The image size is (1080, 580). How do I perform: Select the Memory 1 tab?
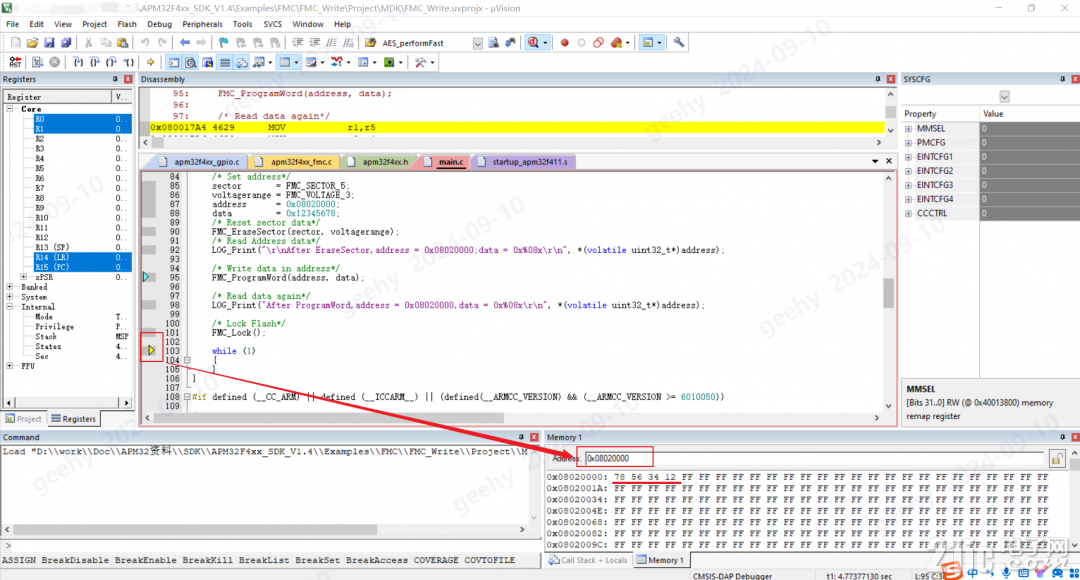tap(660, 560)
